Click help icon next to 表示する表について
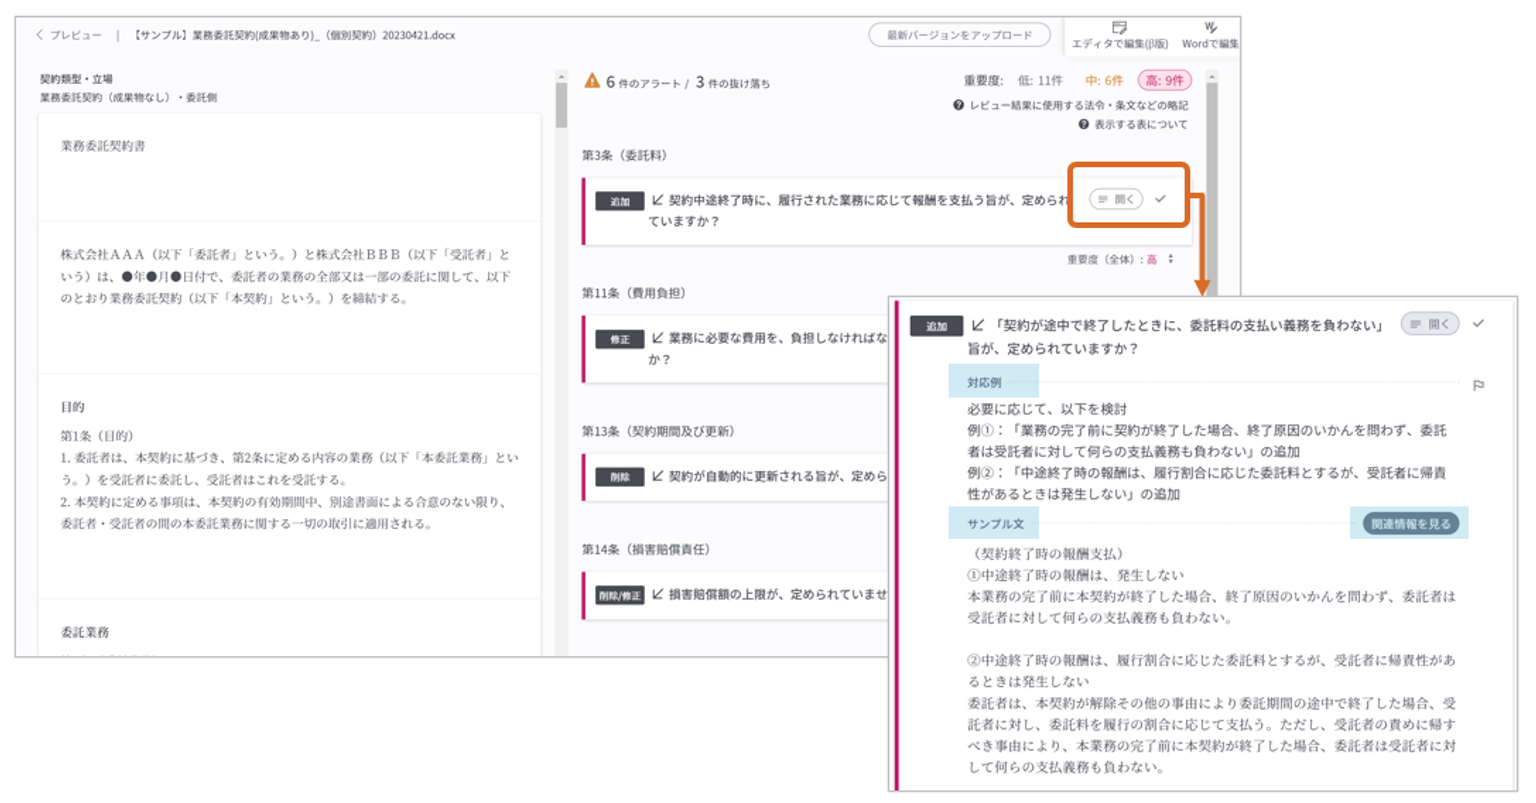 click(1083, 125)
